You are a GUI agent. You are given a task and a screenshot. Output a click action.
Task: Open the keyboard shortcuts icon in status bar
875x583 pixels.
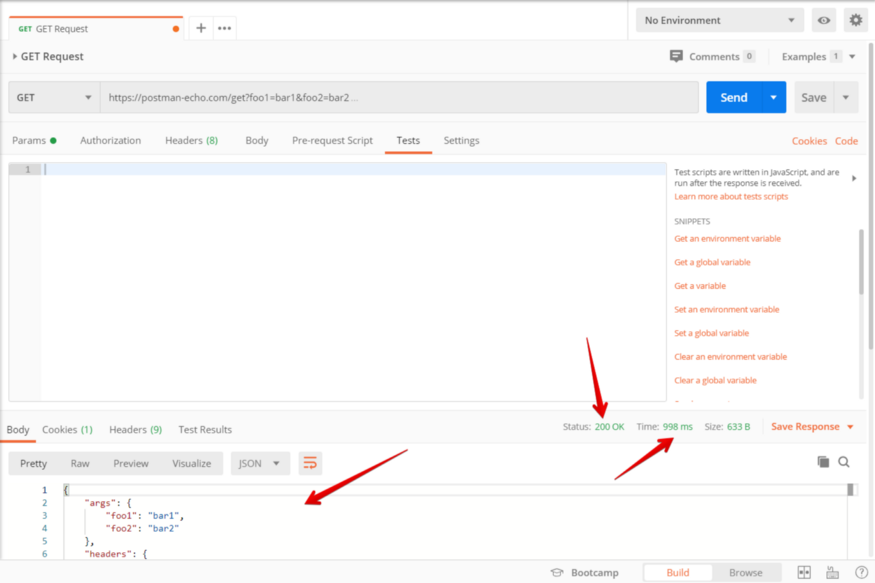click(x=832, y=573)
